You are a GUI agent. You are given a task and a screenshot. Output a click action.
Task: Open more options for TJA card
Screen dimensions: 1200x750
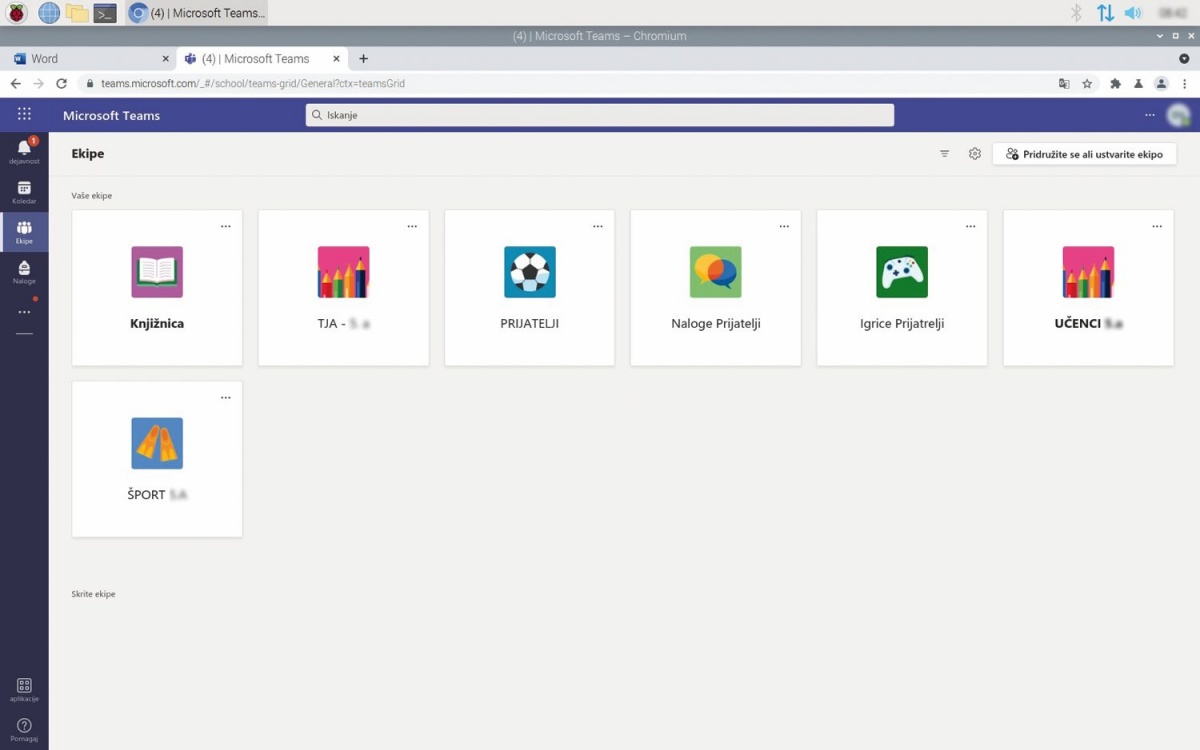click(412, 226)
